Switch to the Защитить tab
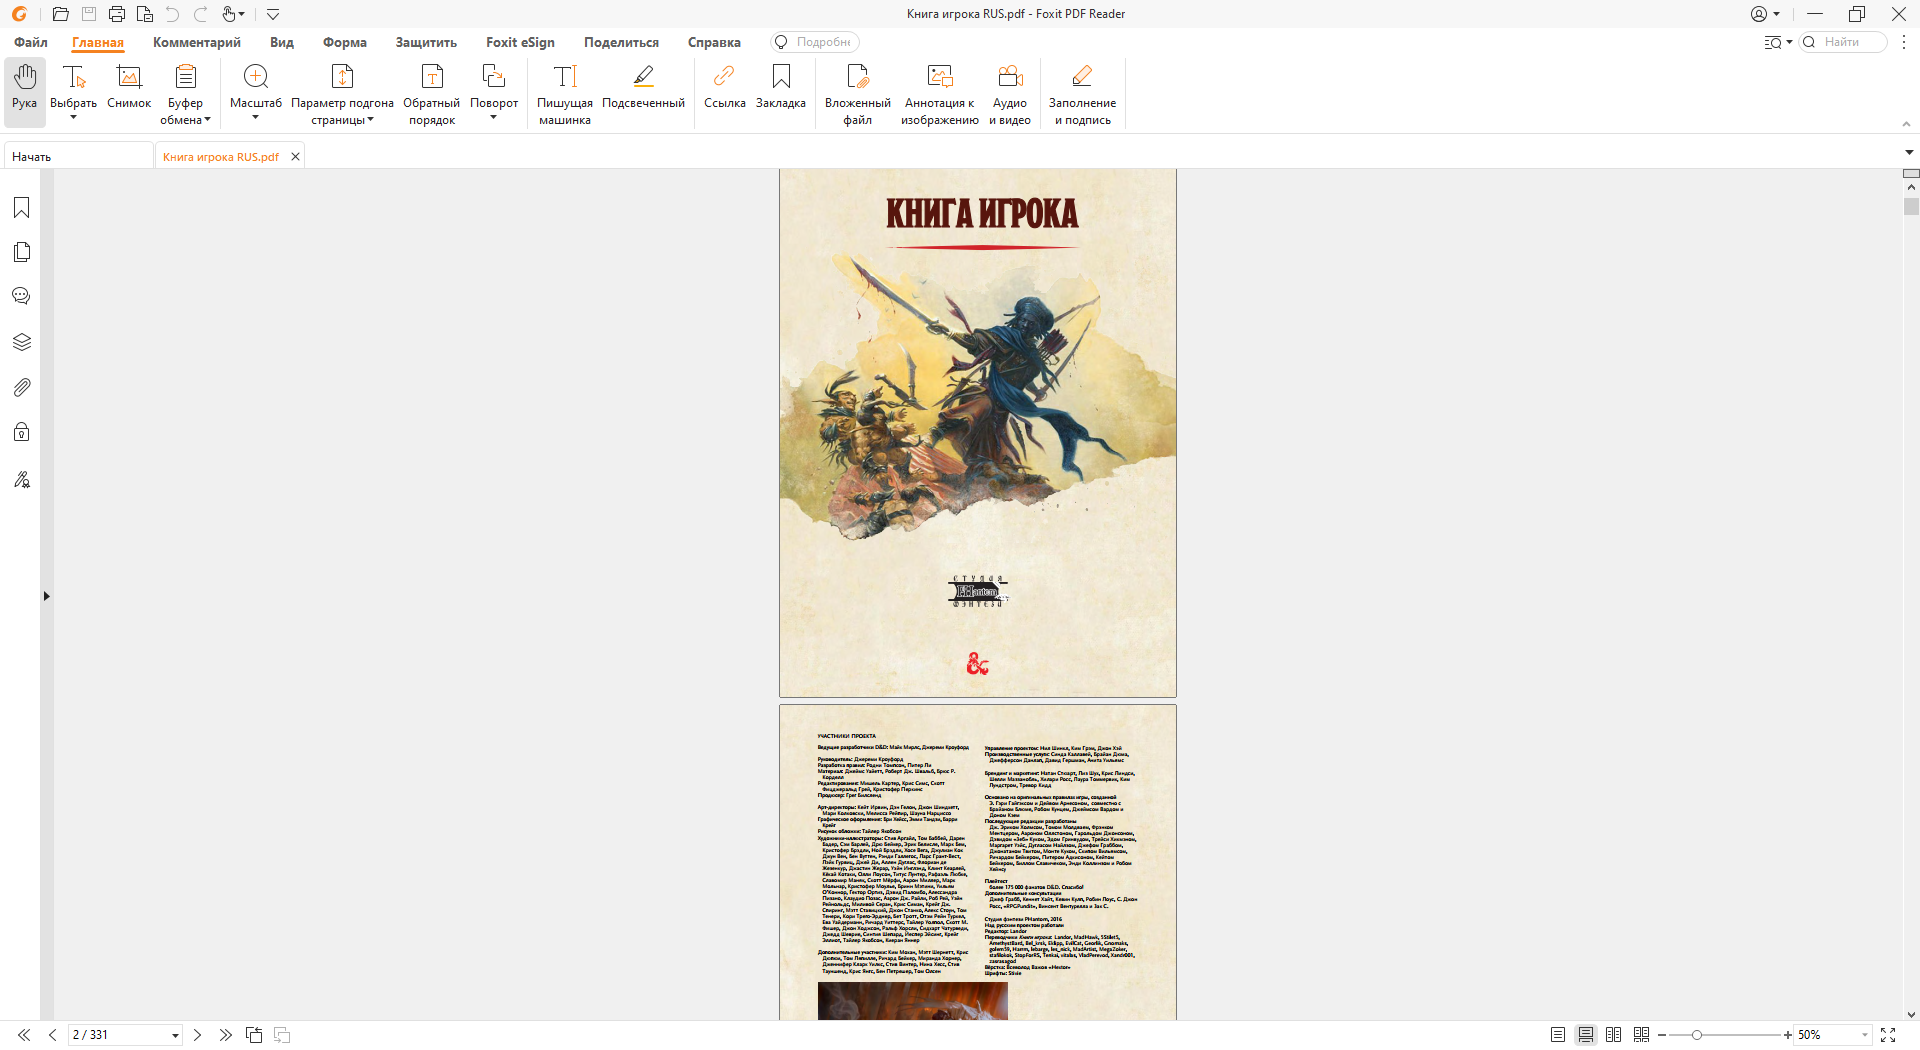 click(426, 42)
